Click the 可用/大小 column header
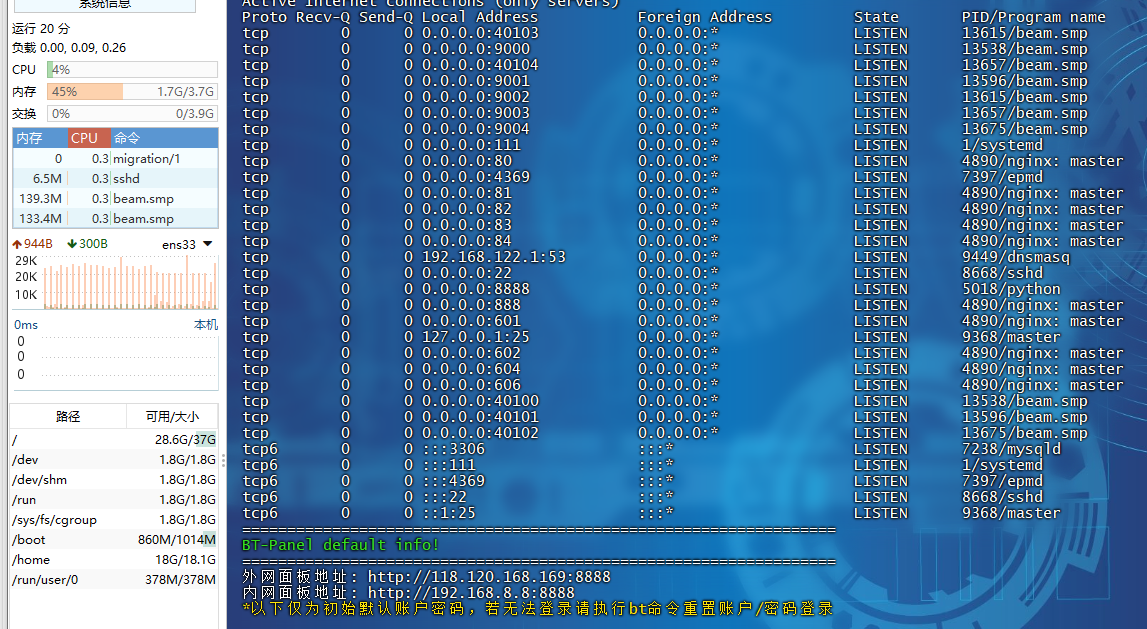The image size is (1147, 629). click(x=172, y=416)
